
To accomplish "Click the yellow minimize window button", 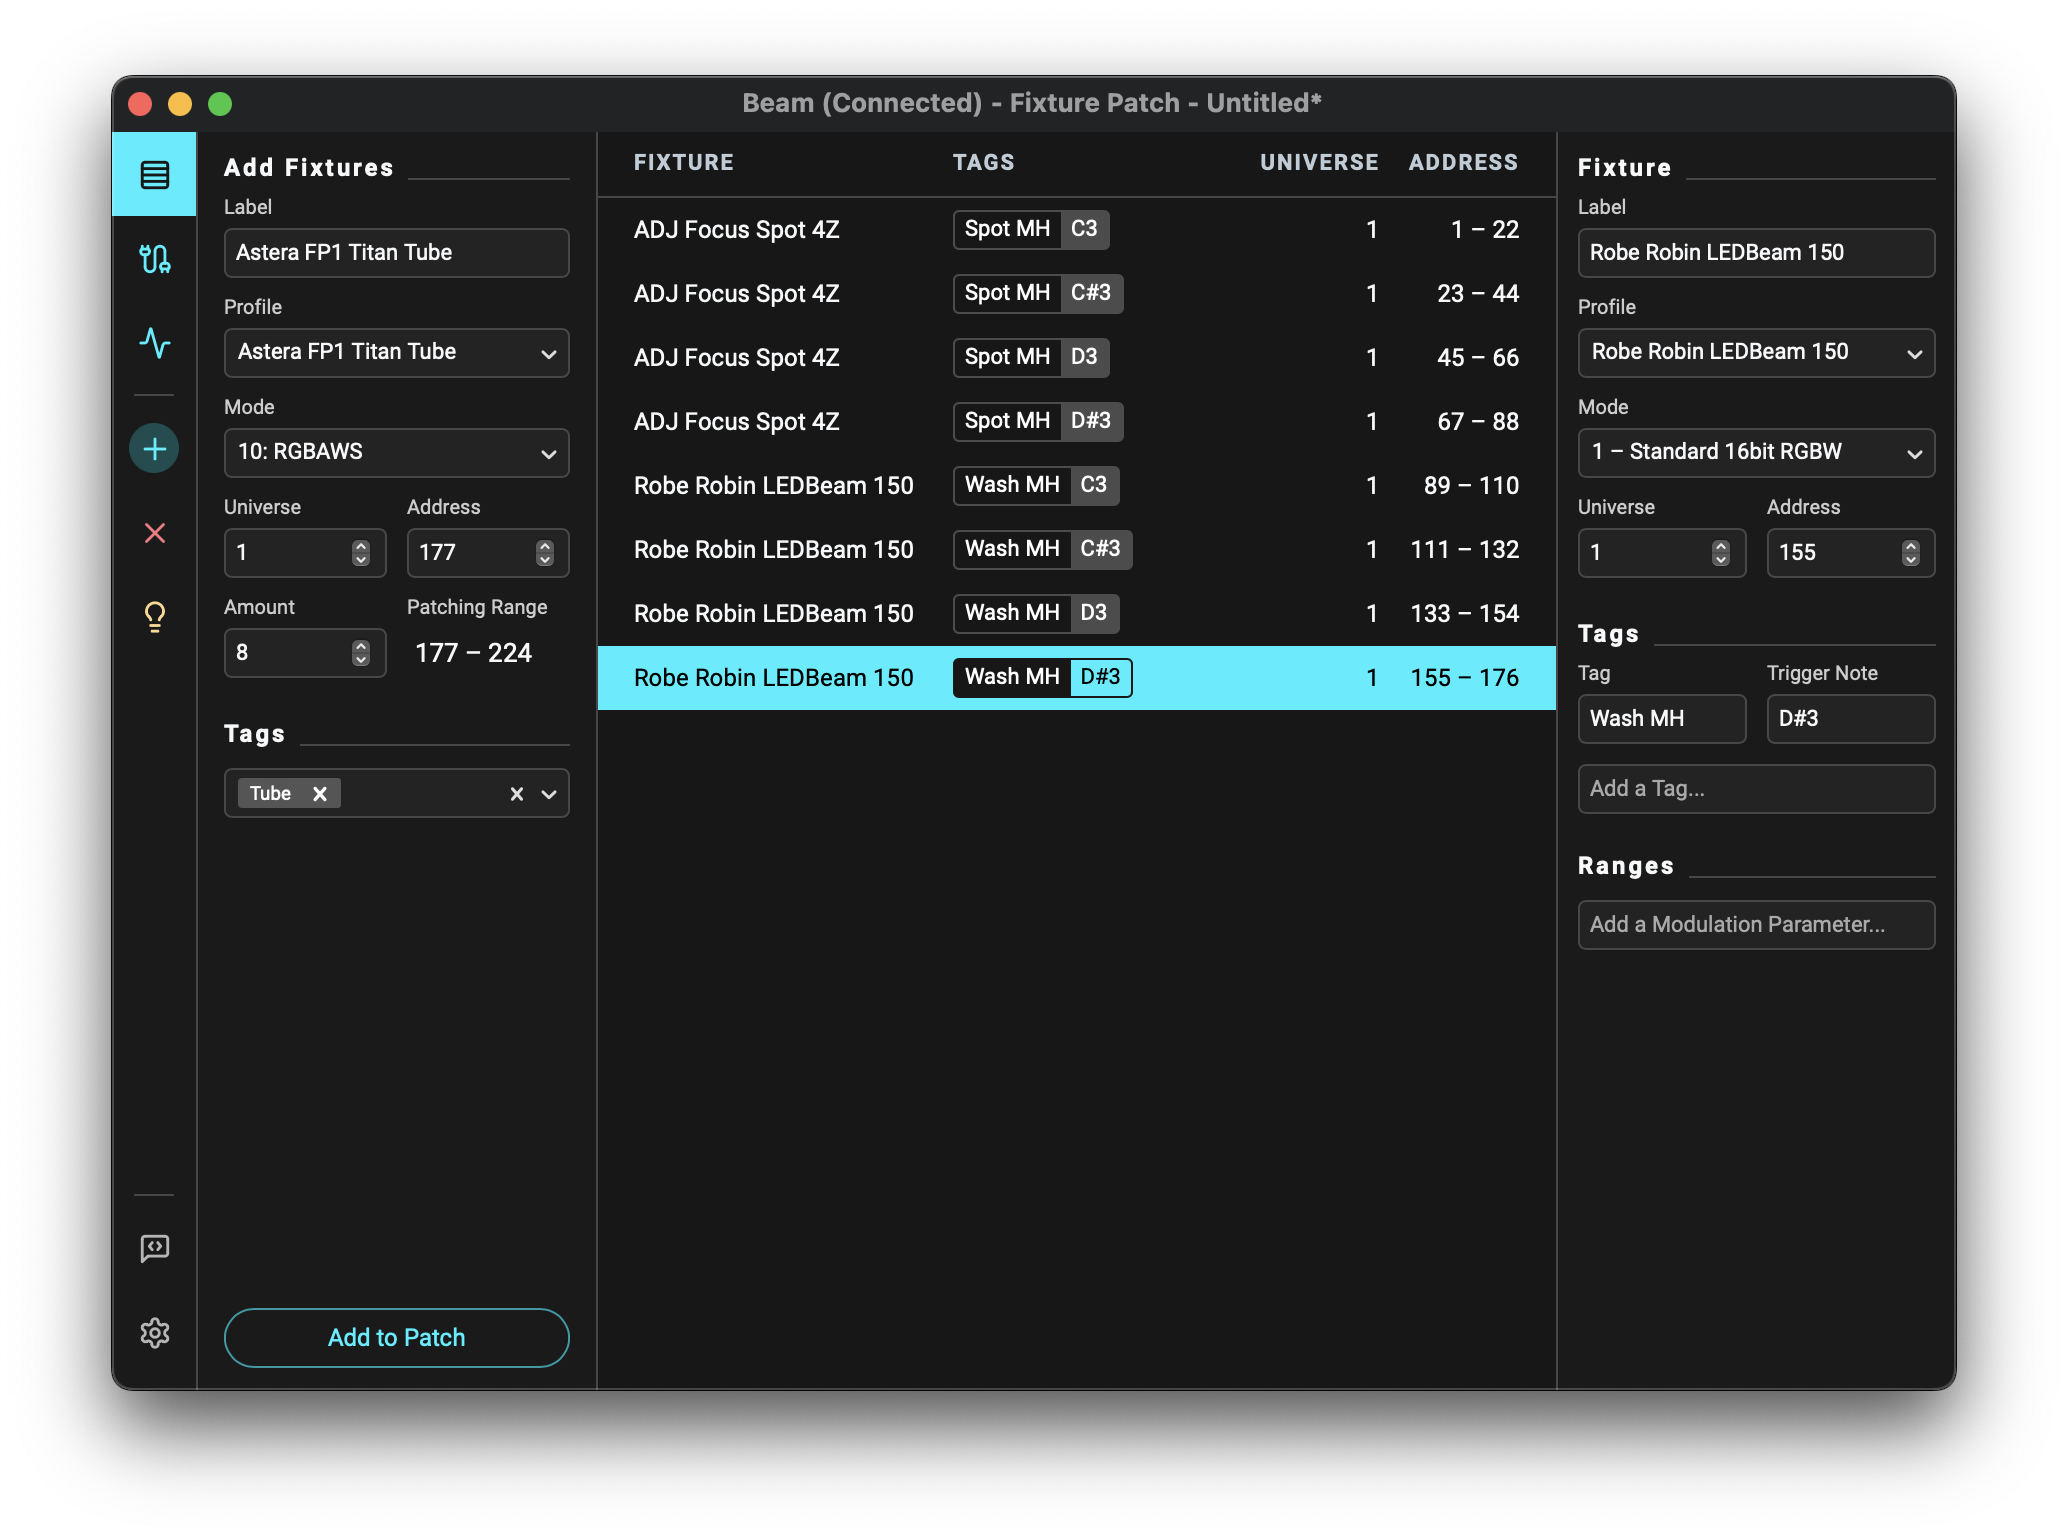I will (180, 104).
